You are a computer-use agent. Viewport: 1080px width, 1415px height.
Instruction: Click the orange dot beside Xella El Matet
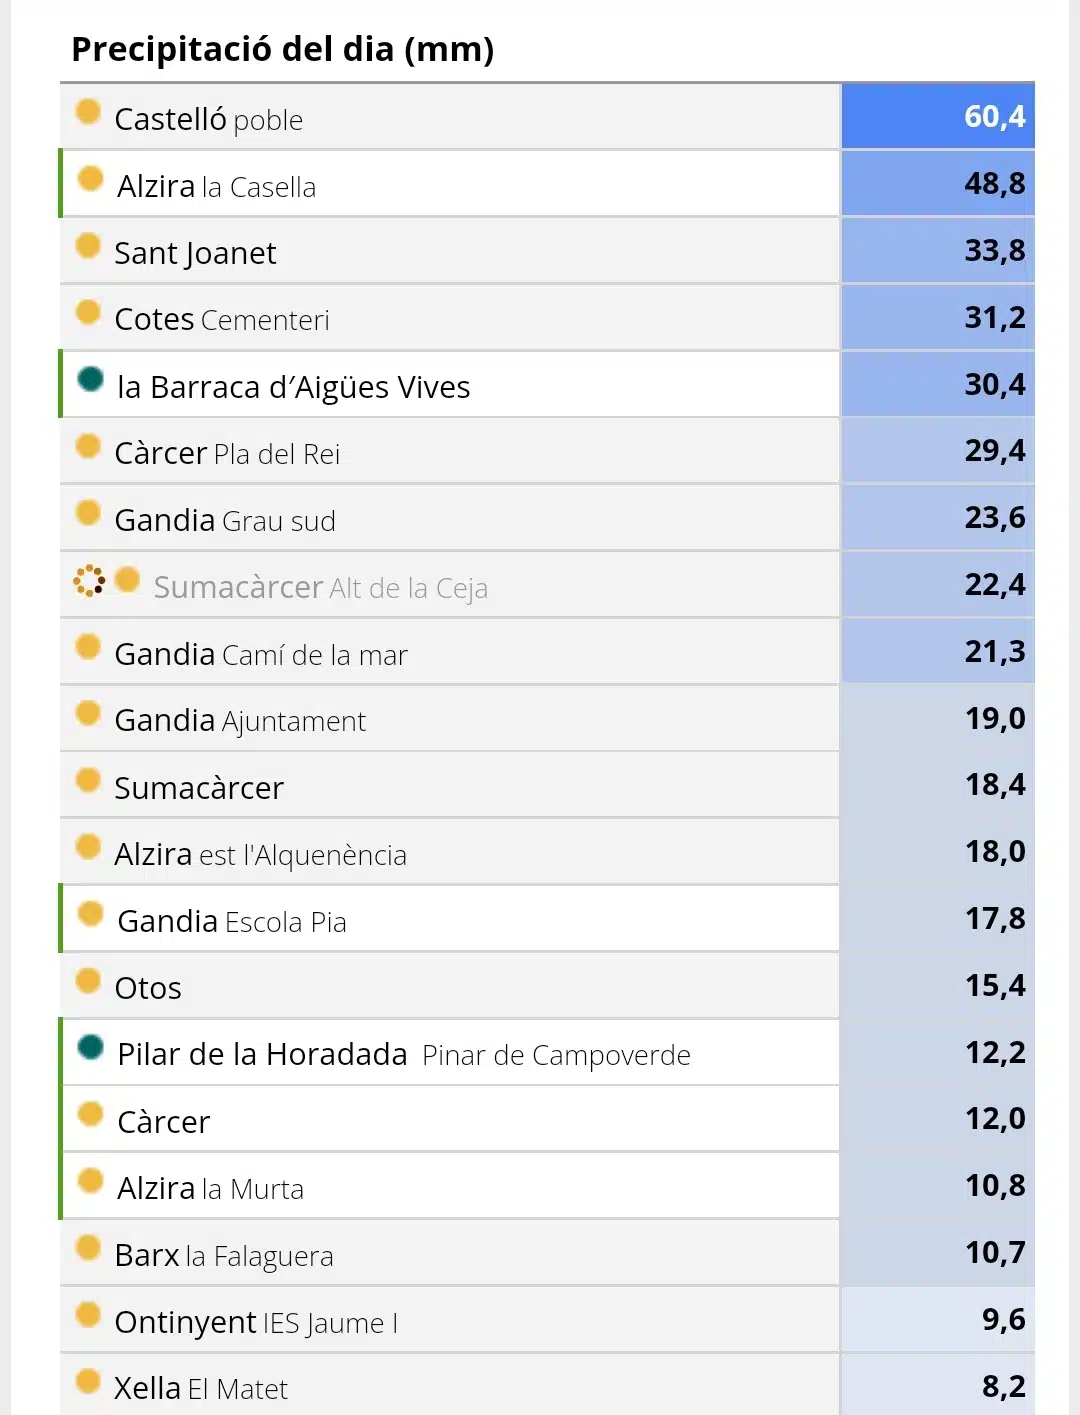88,1381
